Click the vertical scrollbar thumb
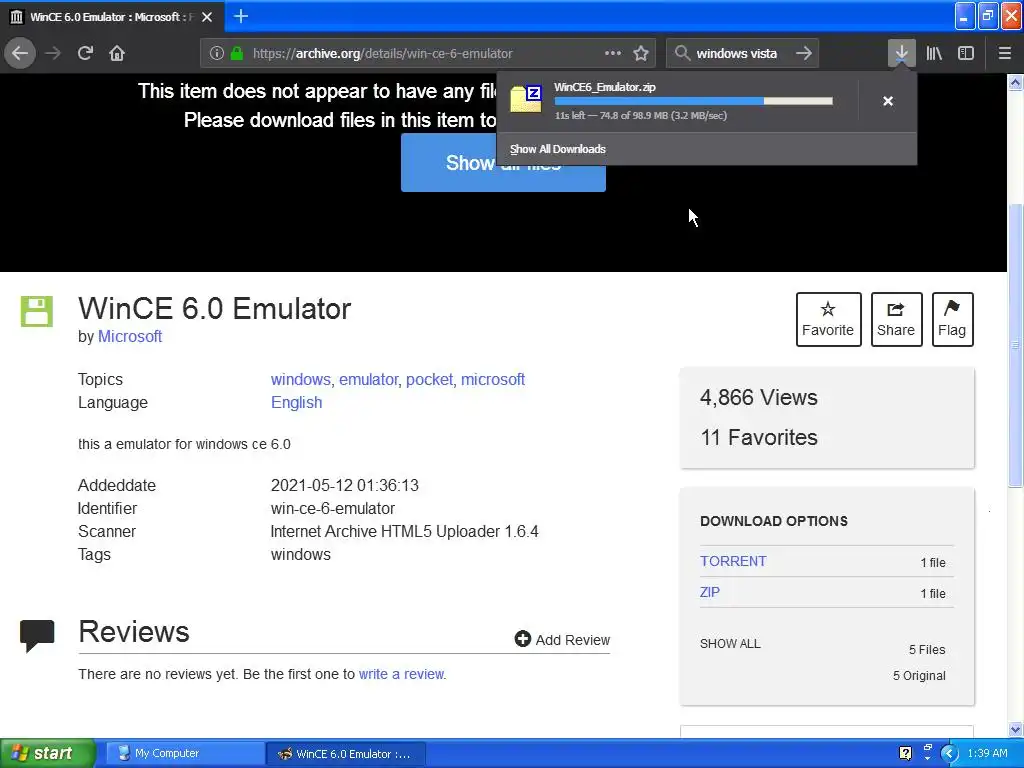 click(1016, 346)
